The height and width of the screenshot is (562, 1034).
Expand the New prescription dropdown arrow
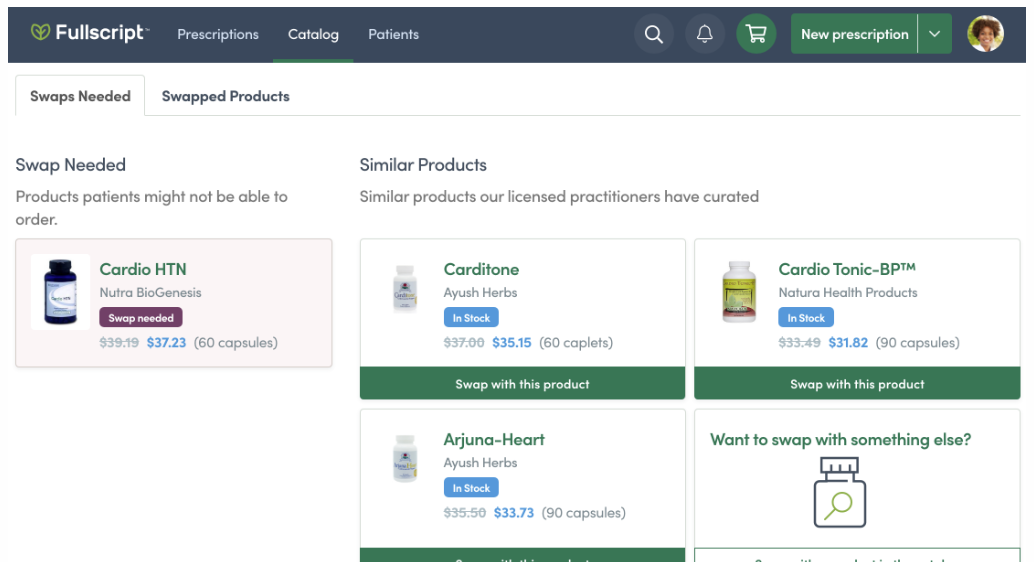point(935,34)
